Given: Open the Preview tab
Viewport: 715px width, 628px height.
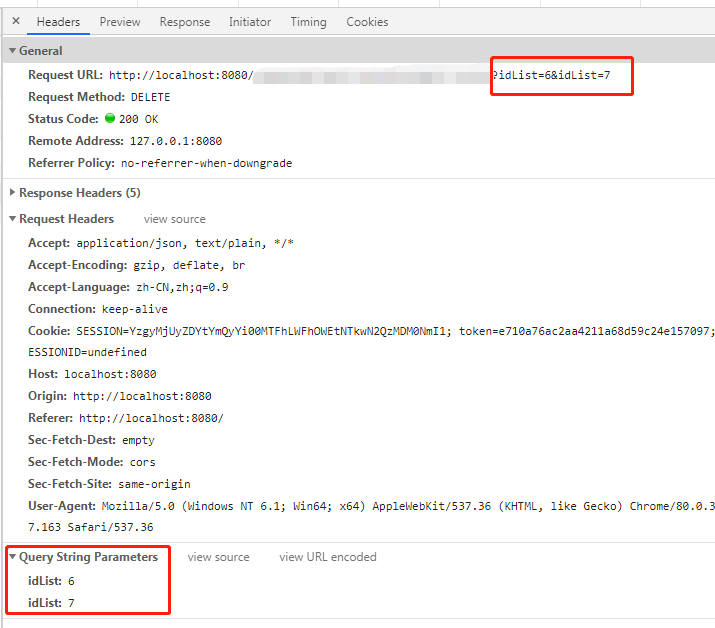Looking at the screenshot, I should (120, 22).
